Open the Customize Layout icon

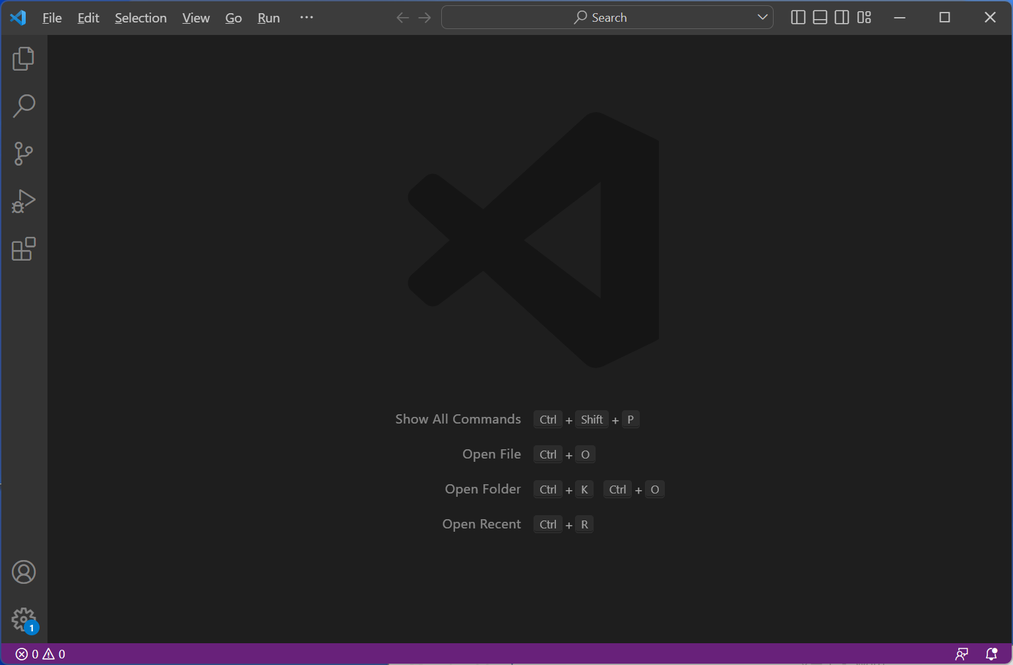[864, 17]
